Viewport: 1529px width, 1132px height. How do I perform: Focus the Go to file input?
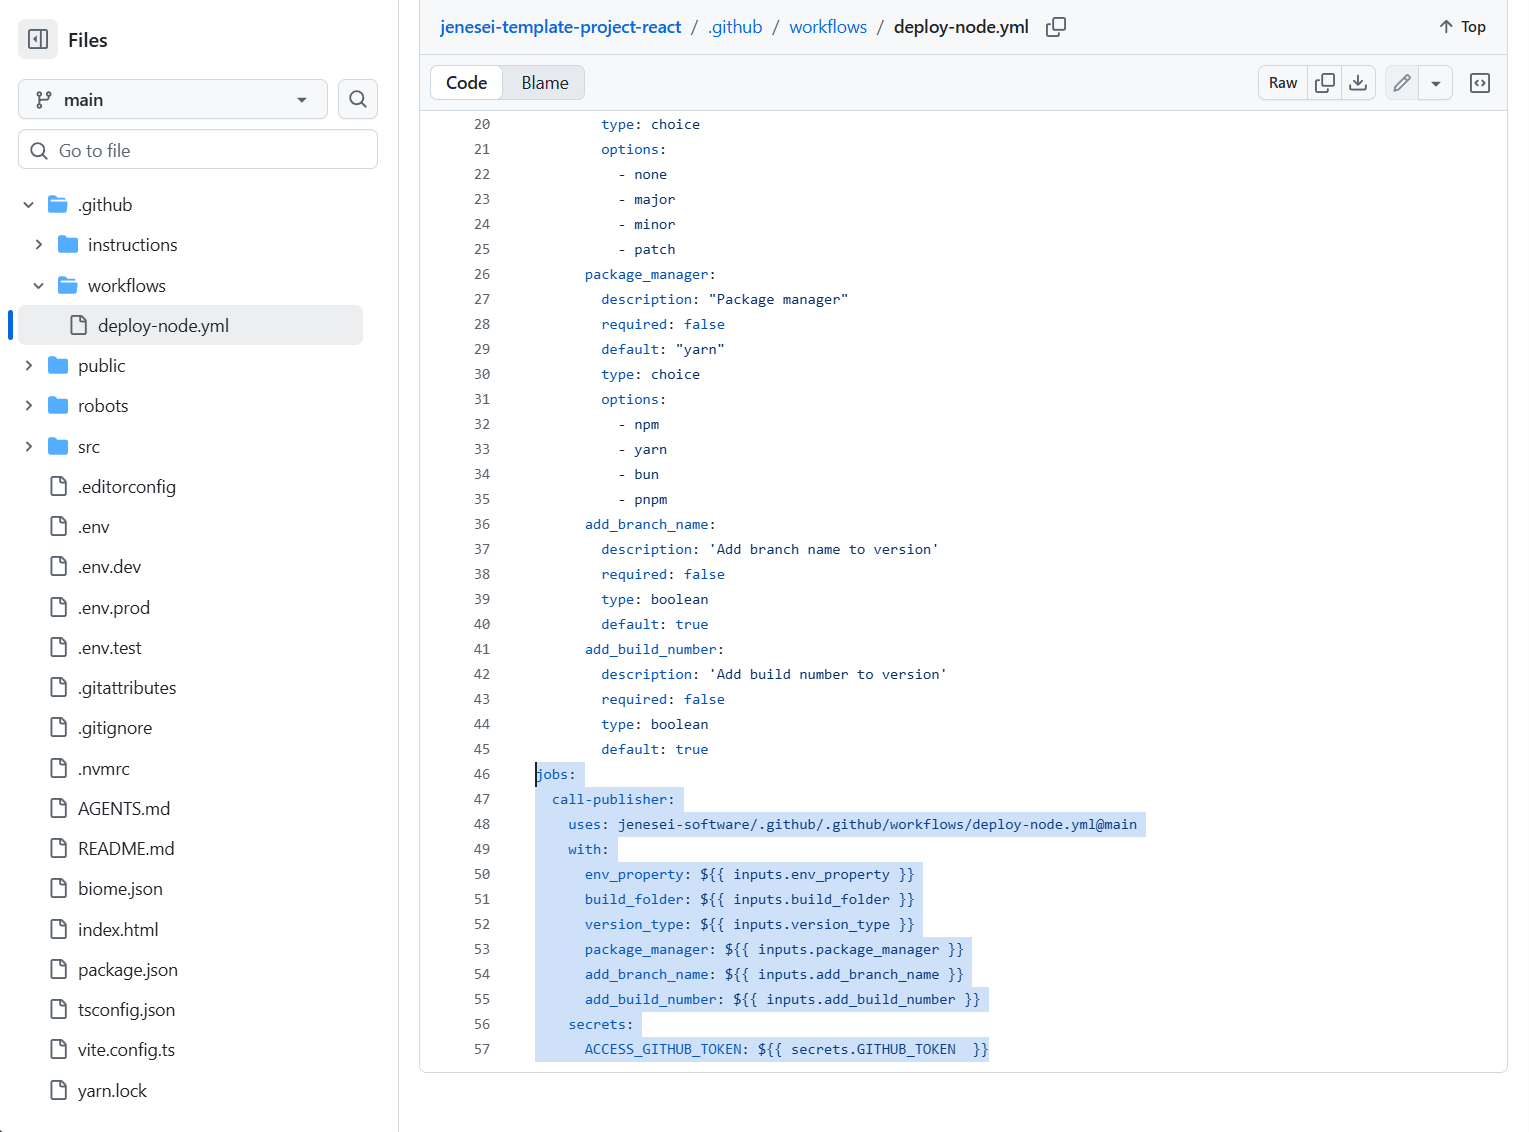point(198,150)
